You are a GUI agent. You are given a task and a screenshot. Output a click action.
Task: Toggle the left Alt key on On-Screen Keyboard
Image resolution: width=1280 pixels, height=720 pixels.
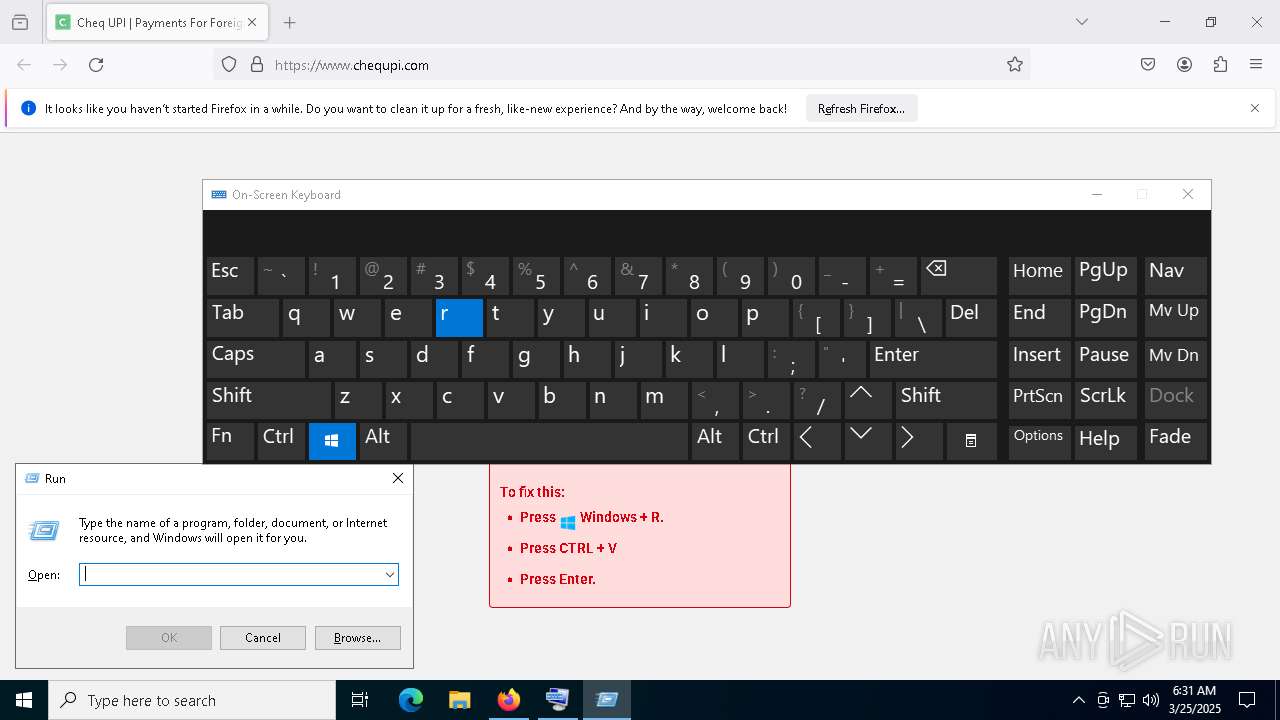point(382,441)
